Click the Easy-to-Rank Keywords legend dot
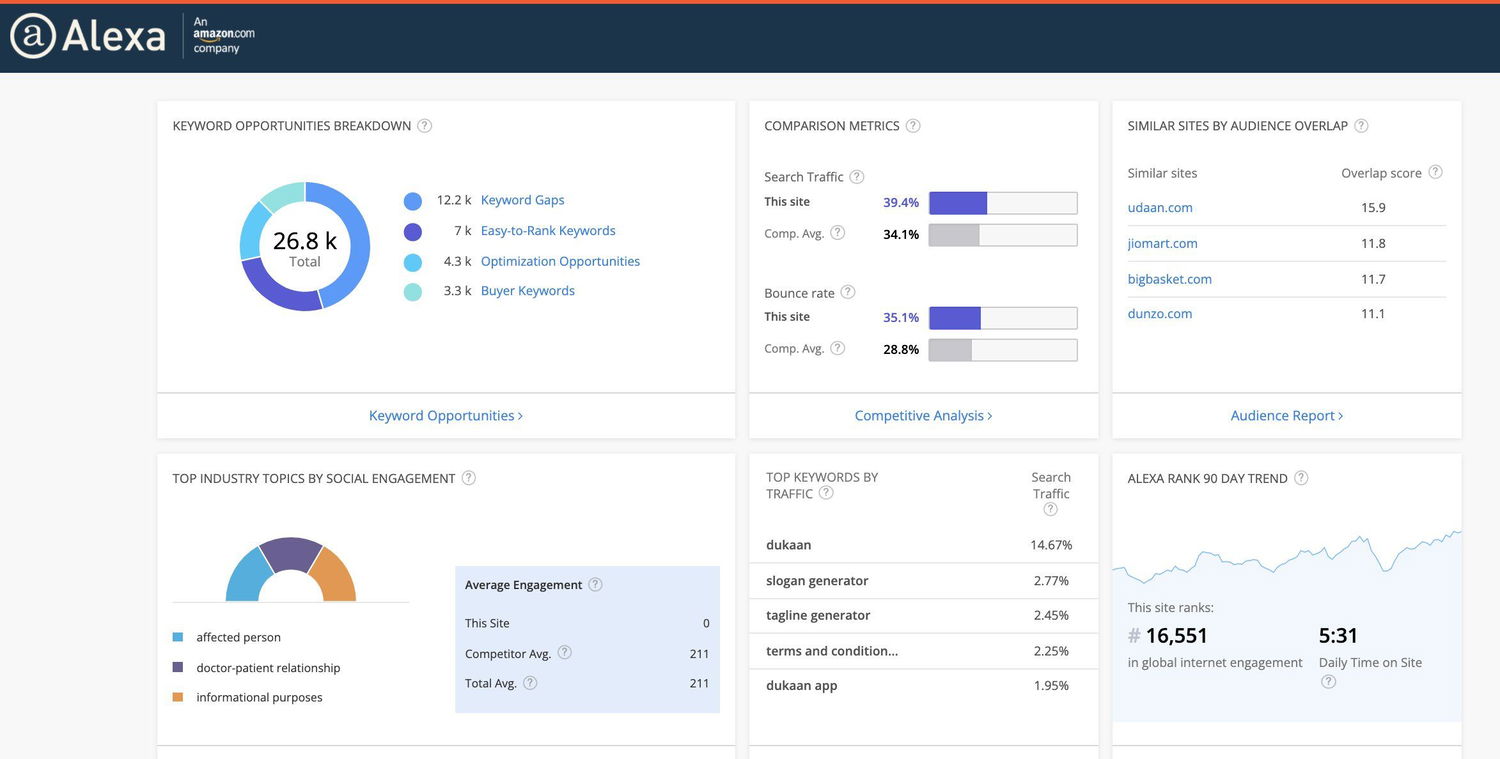Screen dimensions: 1500x759 pos(413,232)
